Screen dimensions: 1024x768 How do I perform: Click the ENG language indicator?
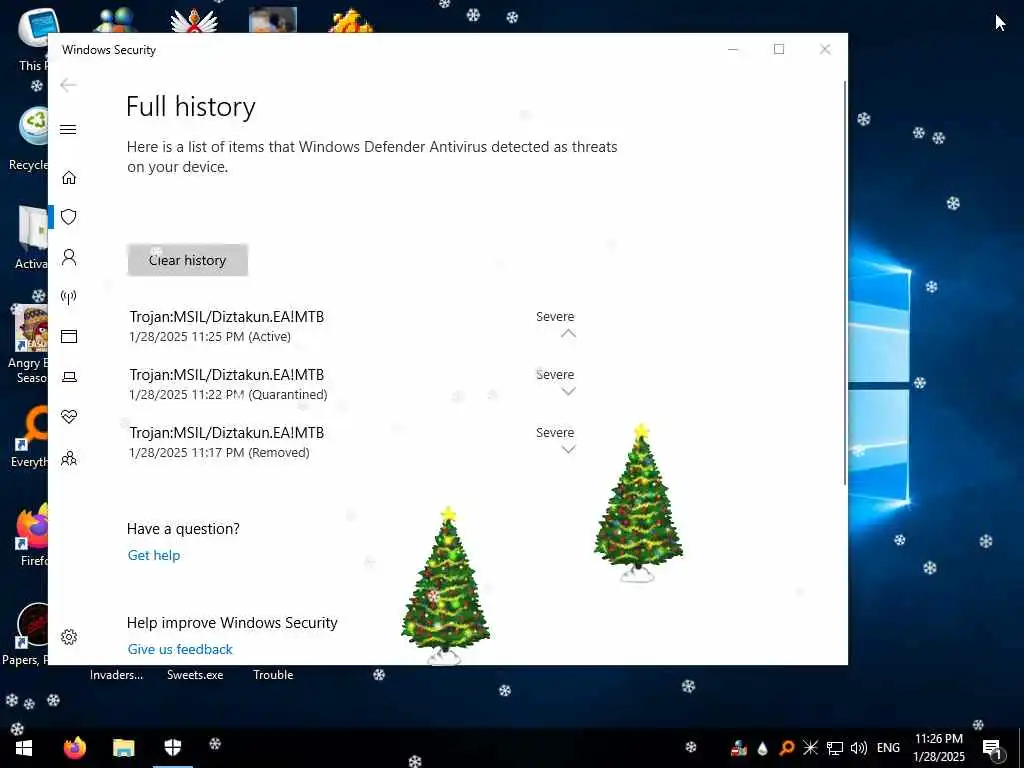(x=888, y=748)
